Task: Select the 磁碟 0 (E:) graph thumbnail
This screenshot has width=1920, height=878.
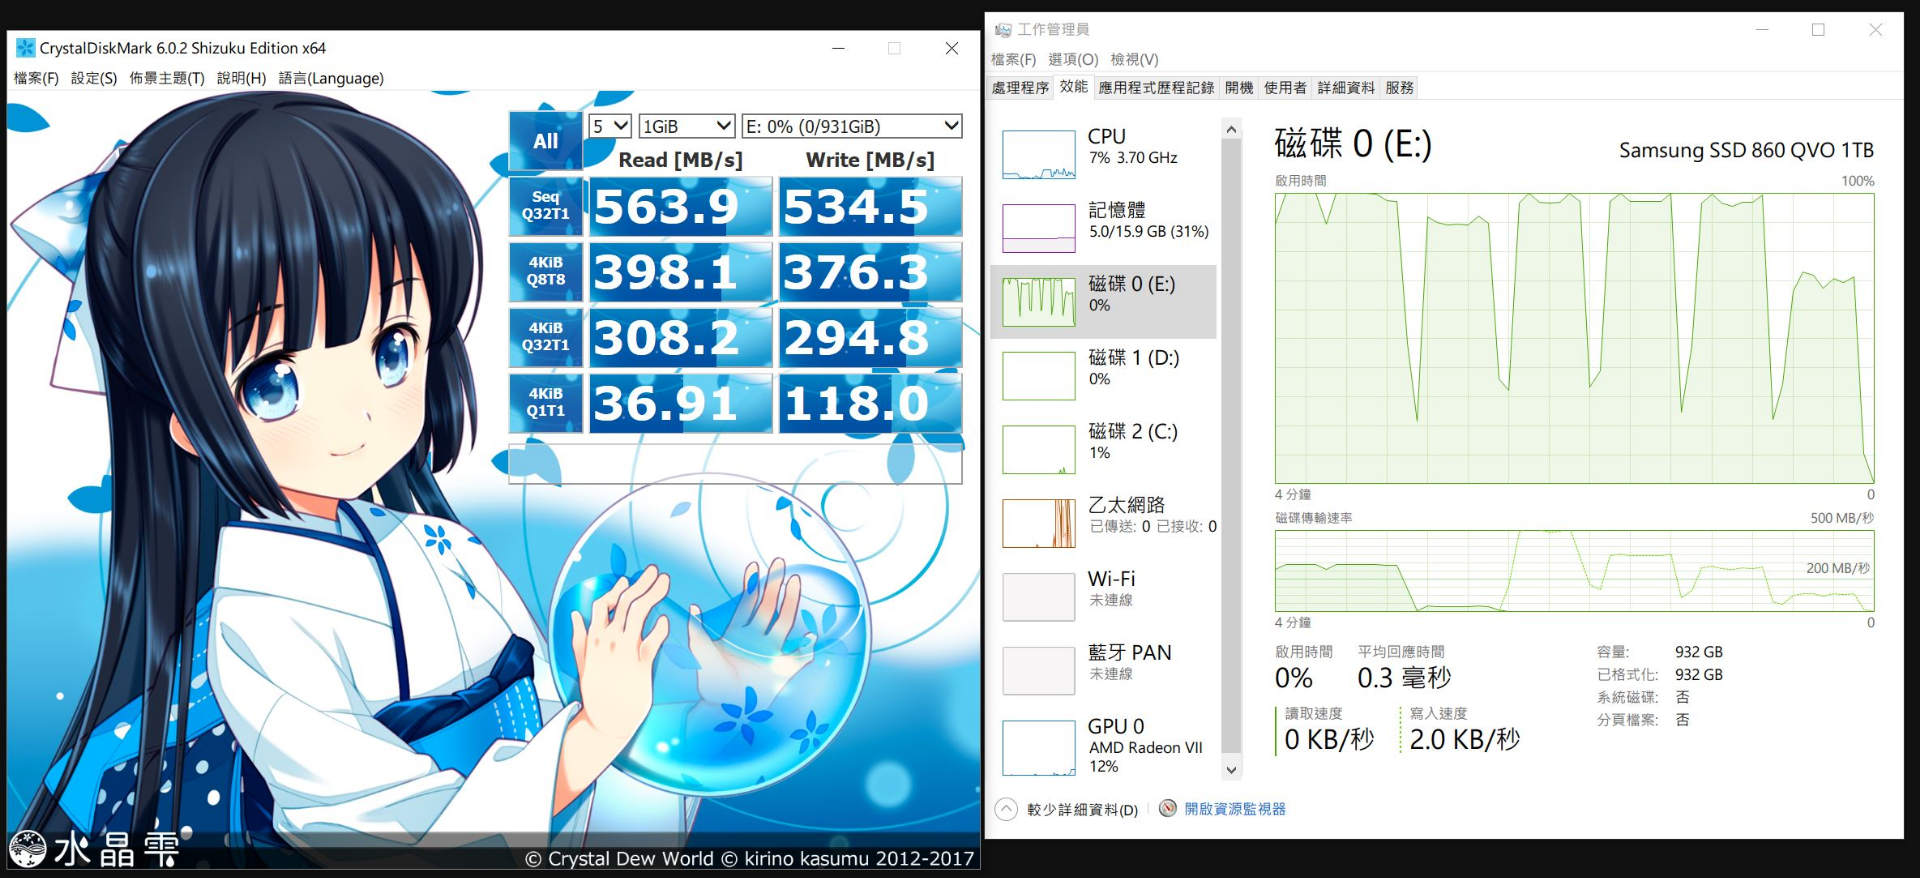Action: tap(1039, 302)
